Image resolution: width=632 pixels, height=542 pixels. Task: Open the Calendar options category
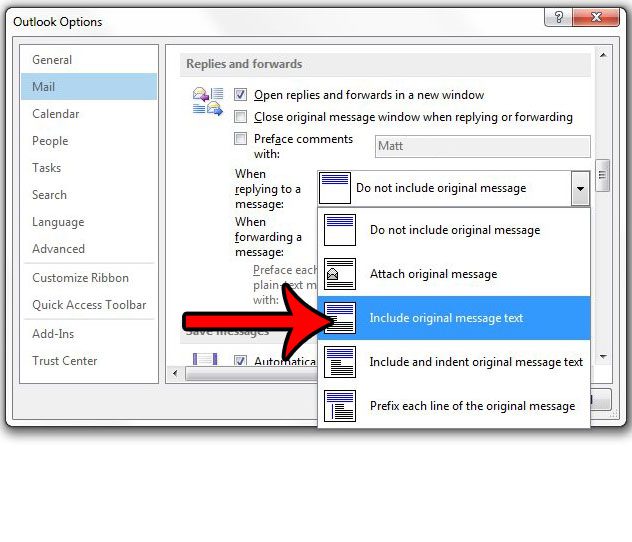point(56,114)
